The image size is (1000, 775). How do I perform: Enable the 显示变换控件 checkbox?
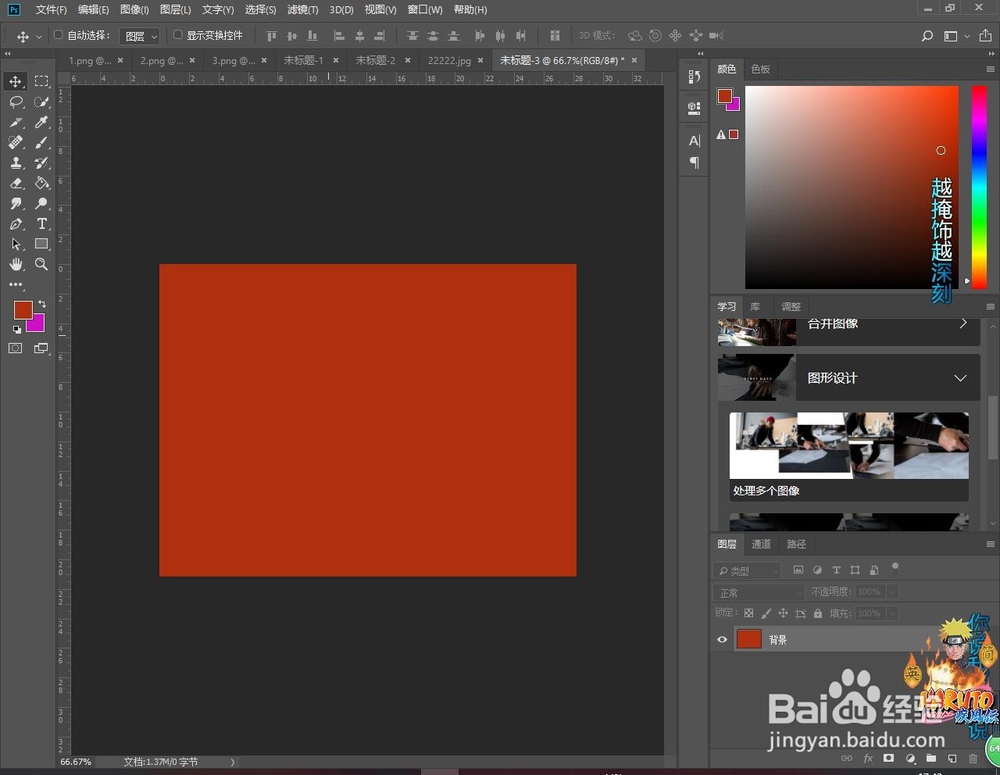(x=178, y=35)
